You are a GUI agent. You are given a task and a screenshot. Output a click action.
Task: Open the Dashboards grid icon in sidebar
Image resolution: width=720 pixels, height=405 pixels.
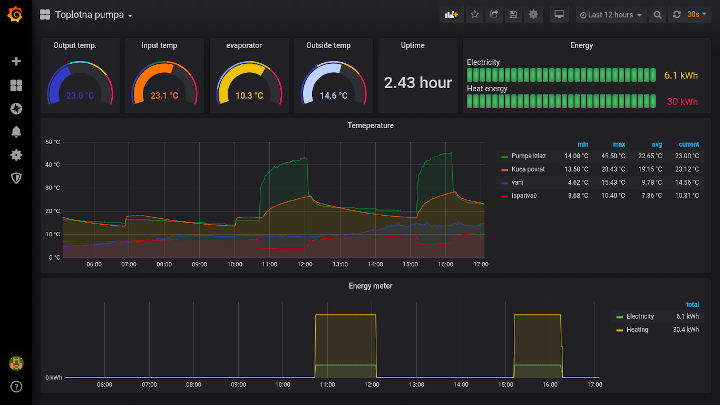click(x=16, y=85)
